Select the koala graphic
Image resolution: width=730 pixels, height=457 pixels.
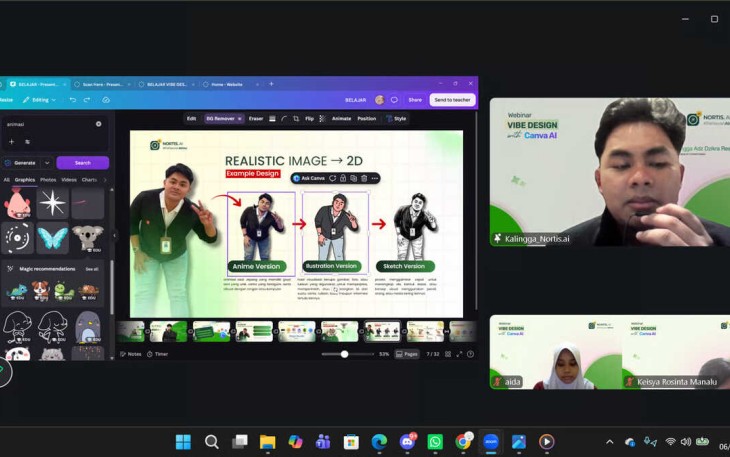coord(88,238)
